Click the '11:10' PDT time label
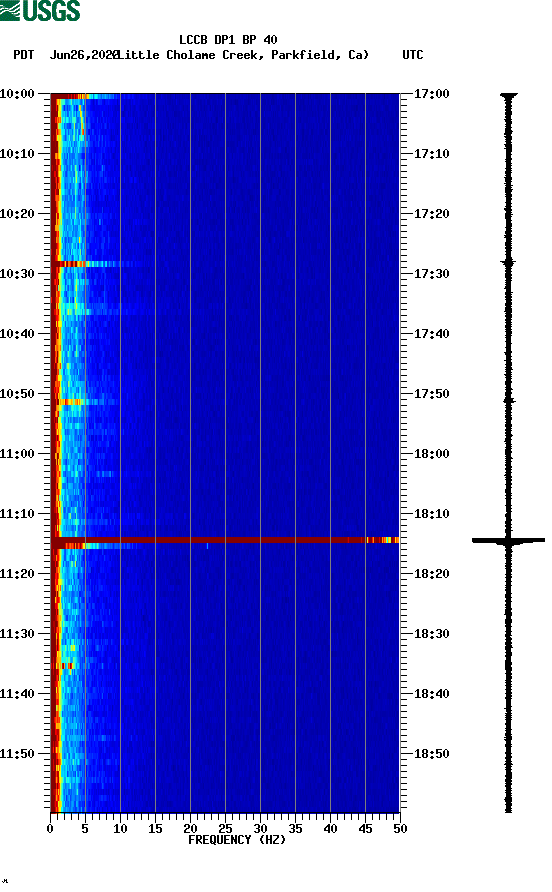This screenshot has height=892, width=552. 17,514
